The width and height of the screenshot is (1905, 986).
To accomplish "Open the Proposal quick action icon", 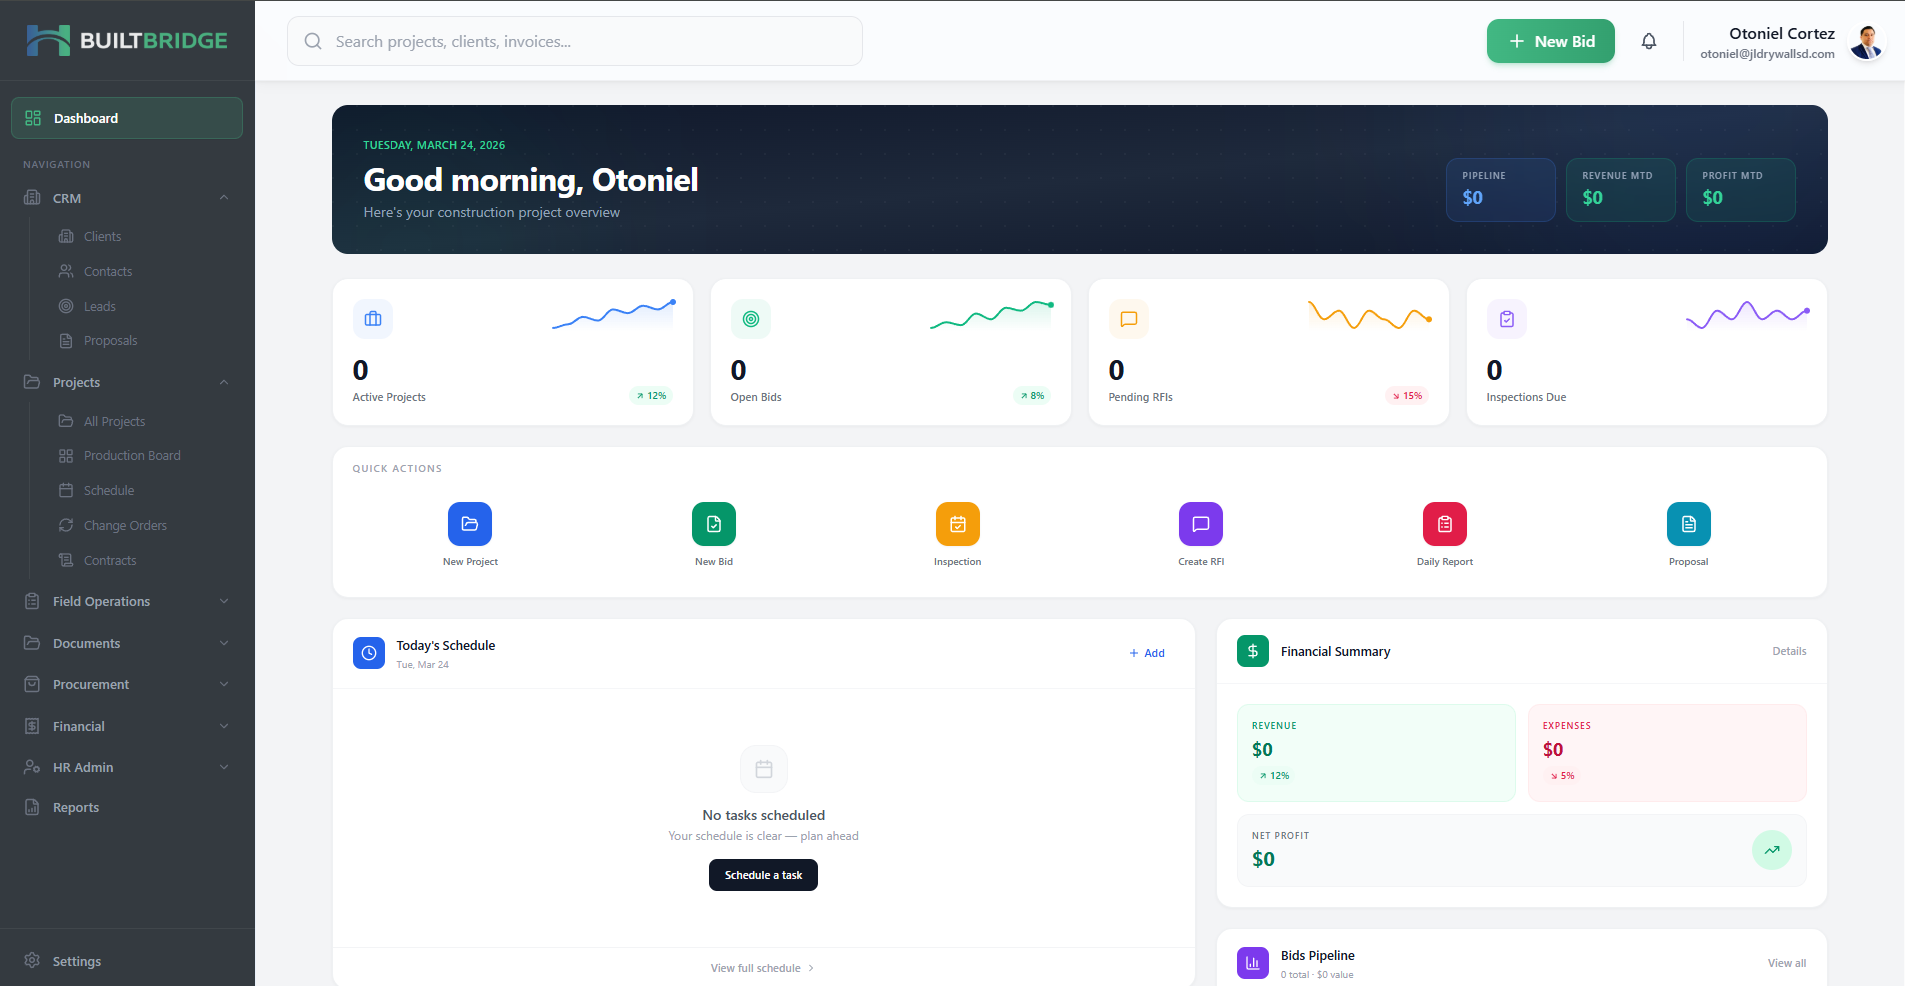I will tap(1688, 523).
